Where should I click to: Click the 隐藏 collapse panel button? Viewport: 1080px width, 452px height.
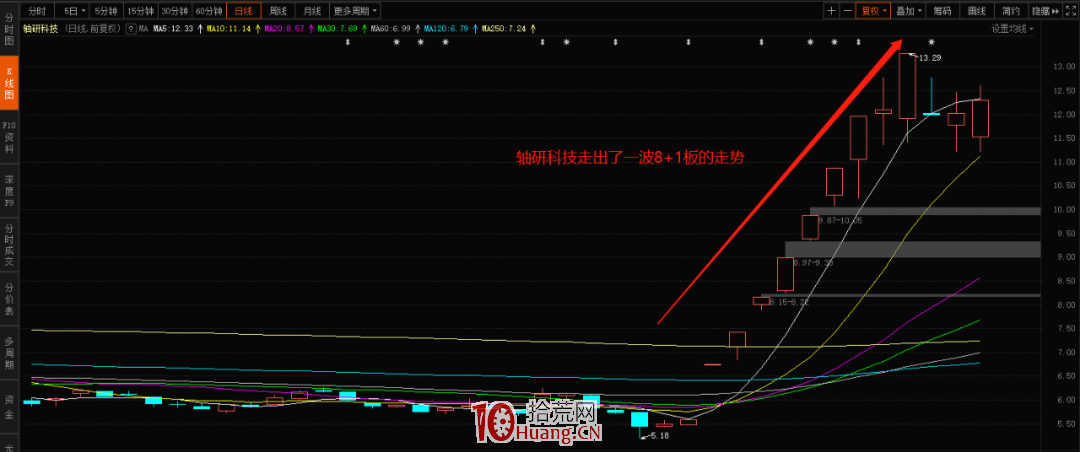pyautogui.click(x=1046, y=10)
